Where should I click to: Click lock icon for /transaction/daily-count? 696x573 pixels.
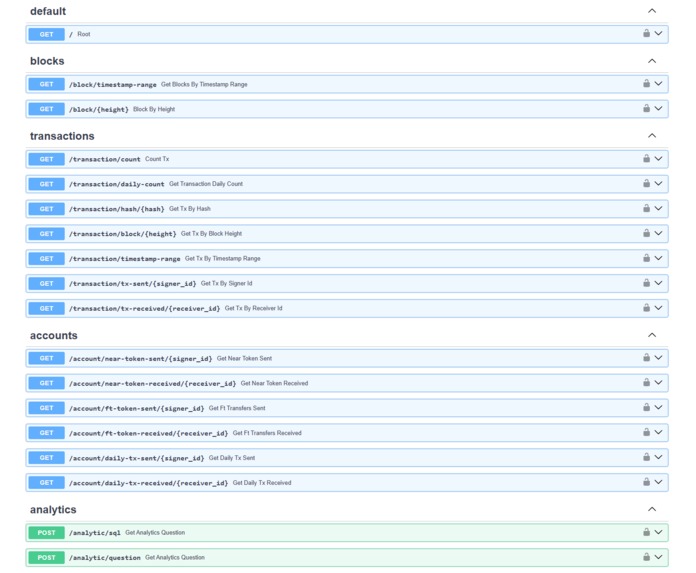click(646, 183)
